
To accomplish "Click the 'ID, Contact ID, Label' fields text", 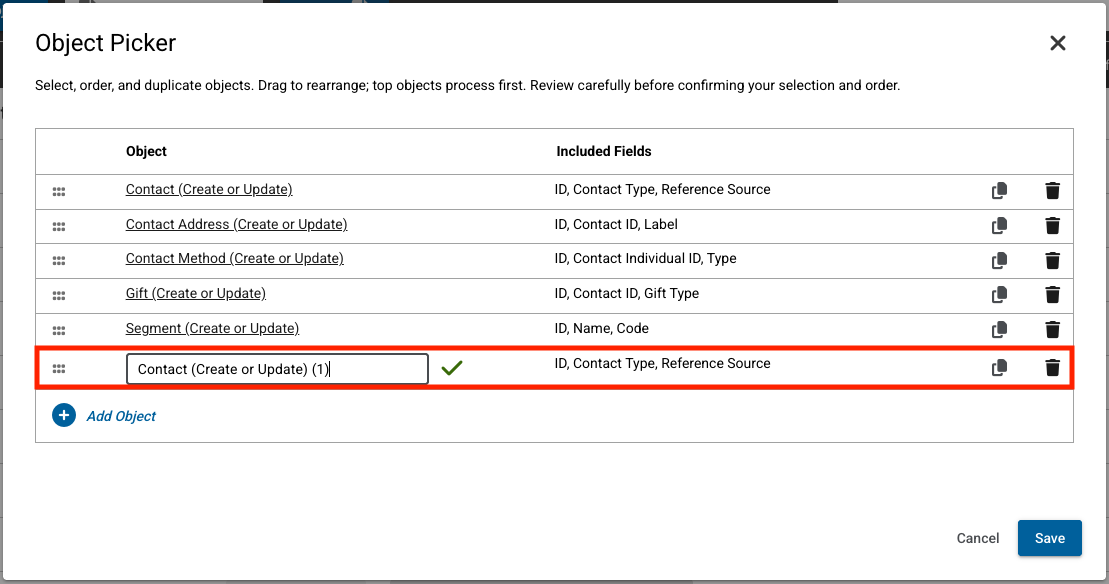I will pyautogui.click(x=616, y=224).
